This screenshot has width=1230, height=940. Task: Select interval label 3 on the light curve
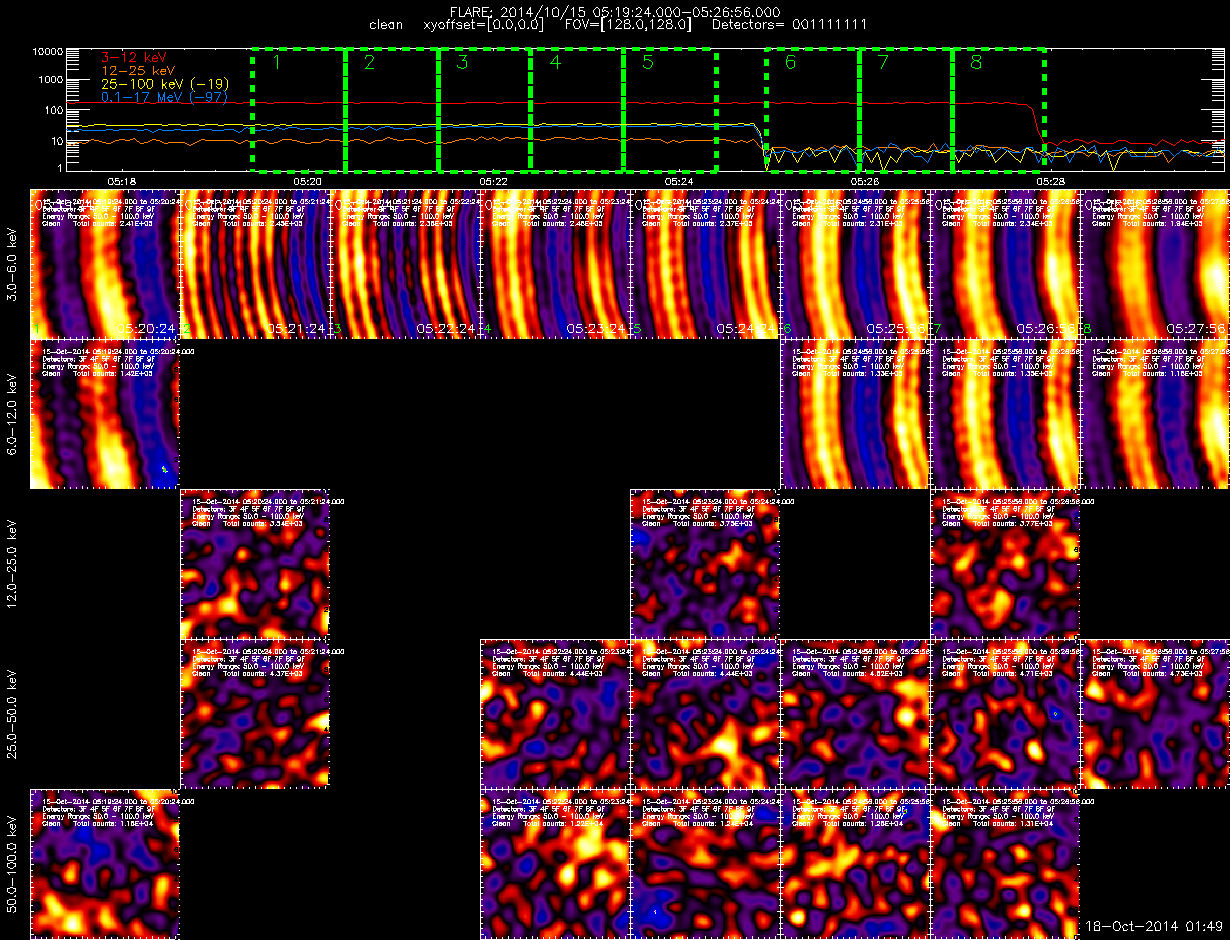462,63
